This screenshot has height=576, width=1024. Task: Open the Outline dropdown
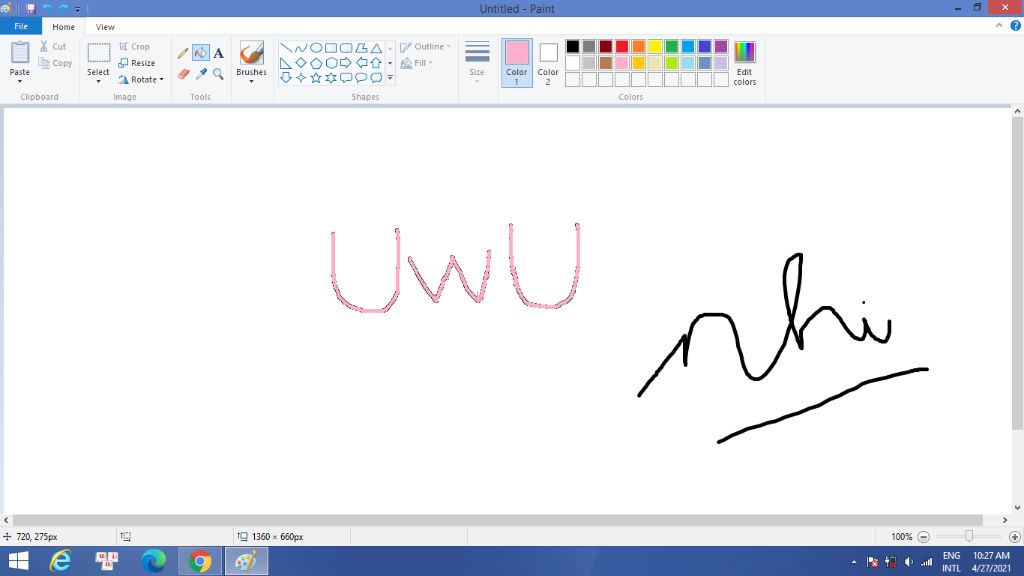coord(425,46)
